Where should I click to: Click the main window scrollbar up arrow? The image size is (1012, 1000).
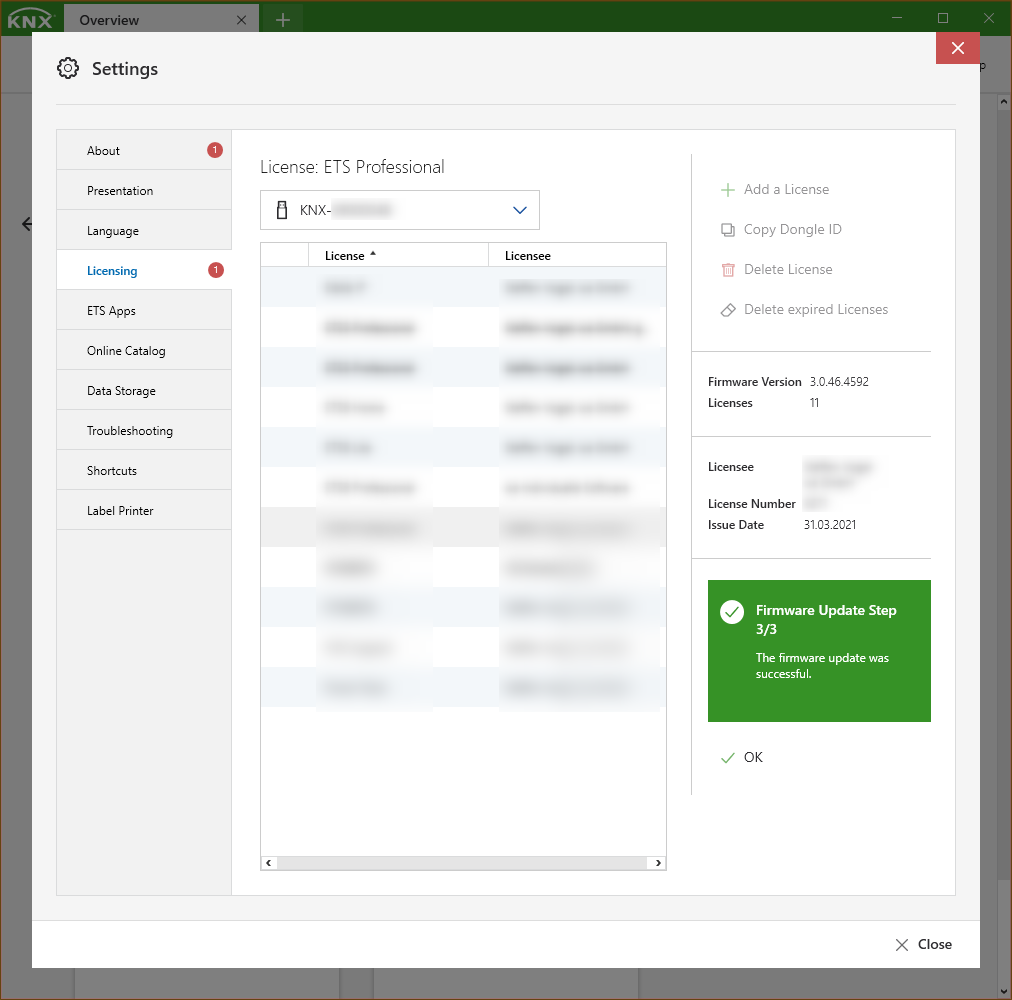[1004, 101]
